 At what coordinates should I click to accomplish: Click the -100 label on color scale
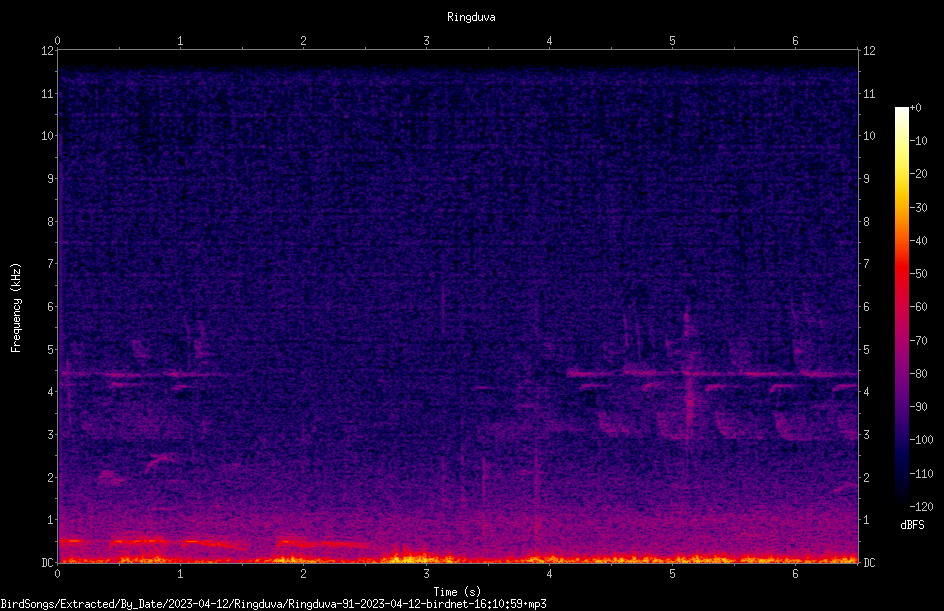(x=921, y=439)
